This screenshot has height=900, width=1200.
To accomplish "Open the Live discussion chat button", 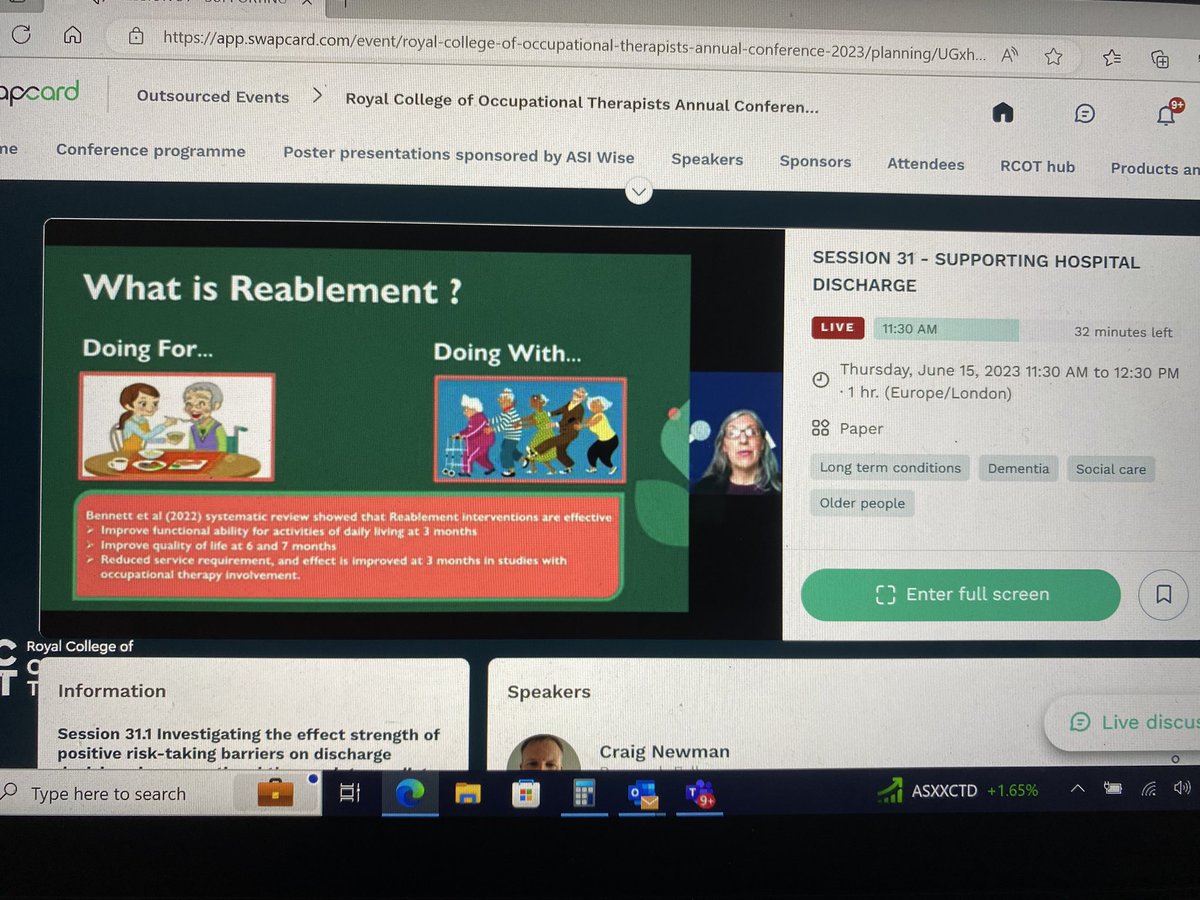I will point(1125,722).
